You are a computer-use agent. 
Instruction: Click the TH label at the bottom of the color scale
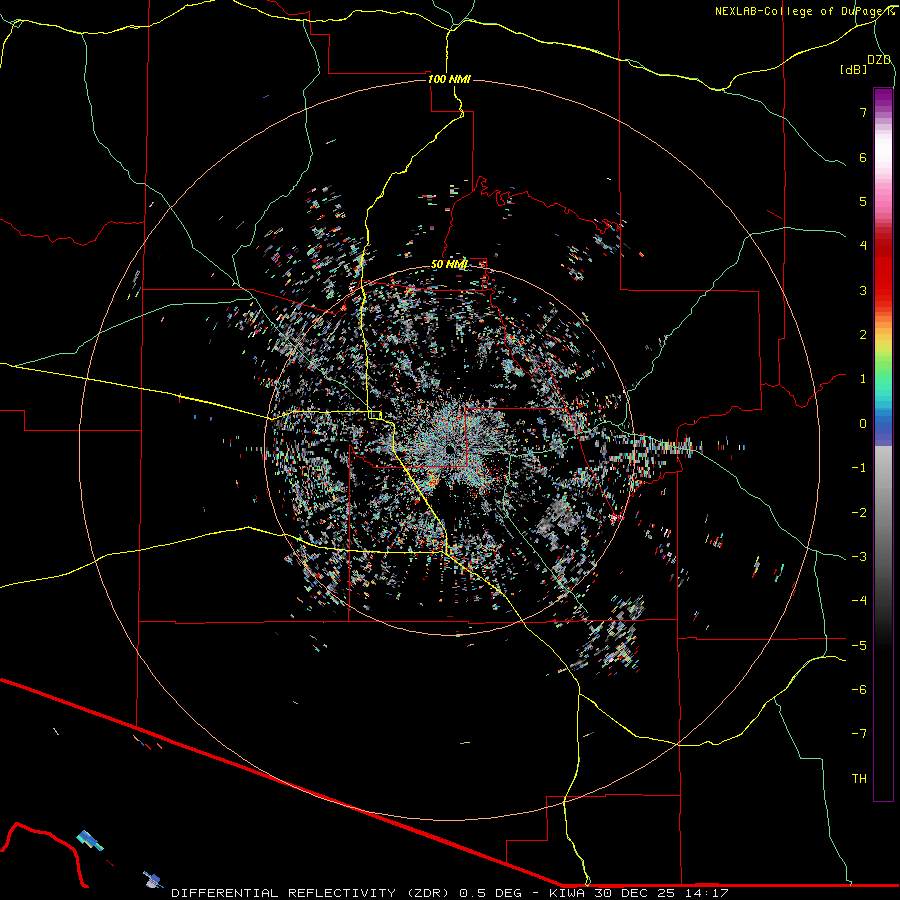pyautogui.click(x=859, y=779)
